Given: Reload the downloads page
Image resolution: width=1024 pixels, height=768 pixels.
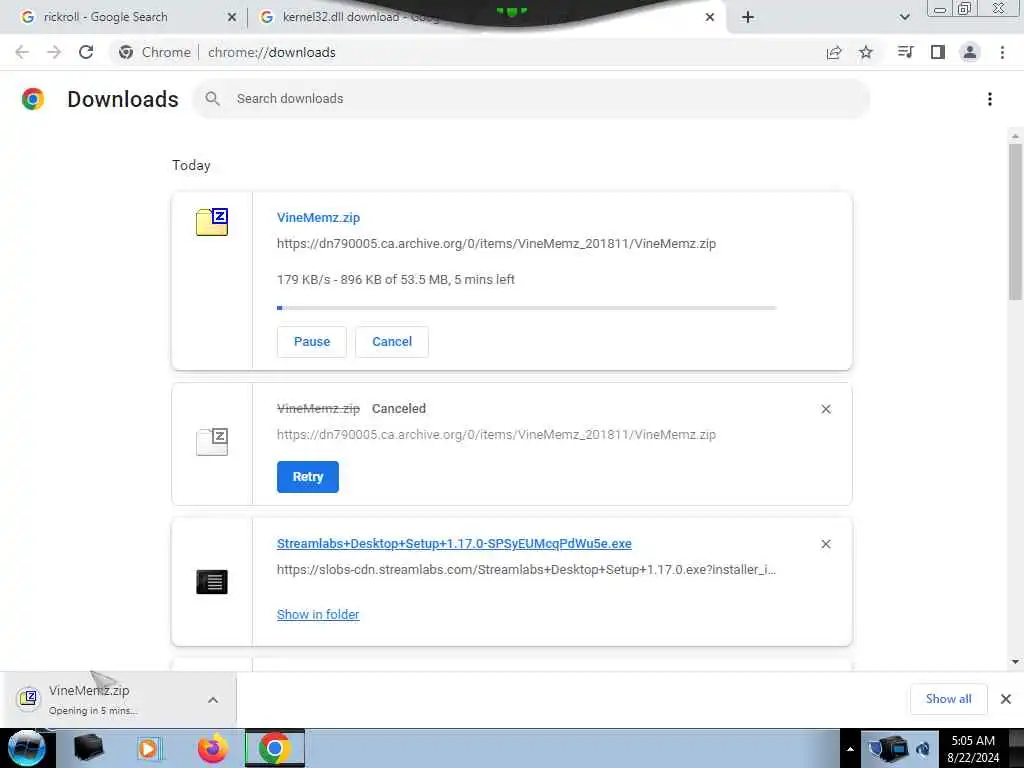Looking at the screenshot, I should [86, 52].
